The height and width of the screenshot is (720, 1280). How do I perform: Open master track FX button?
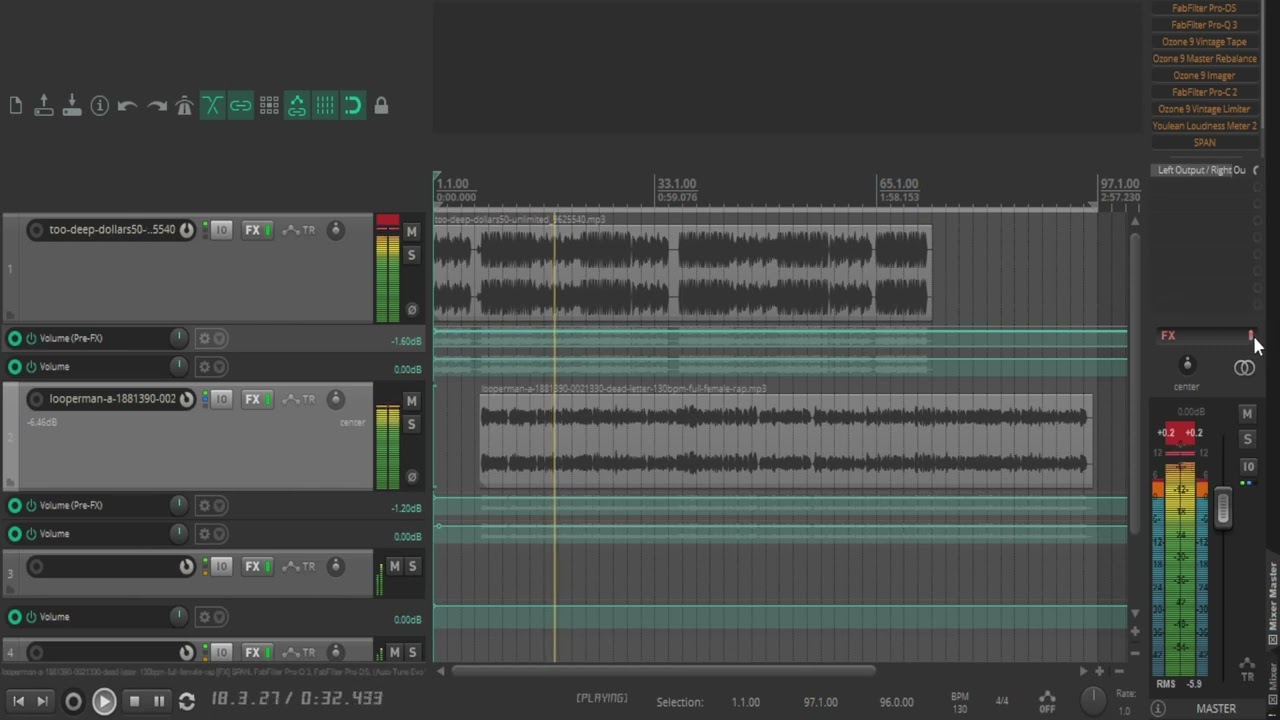(1168, 336)
